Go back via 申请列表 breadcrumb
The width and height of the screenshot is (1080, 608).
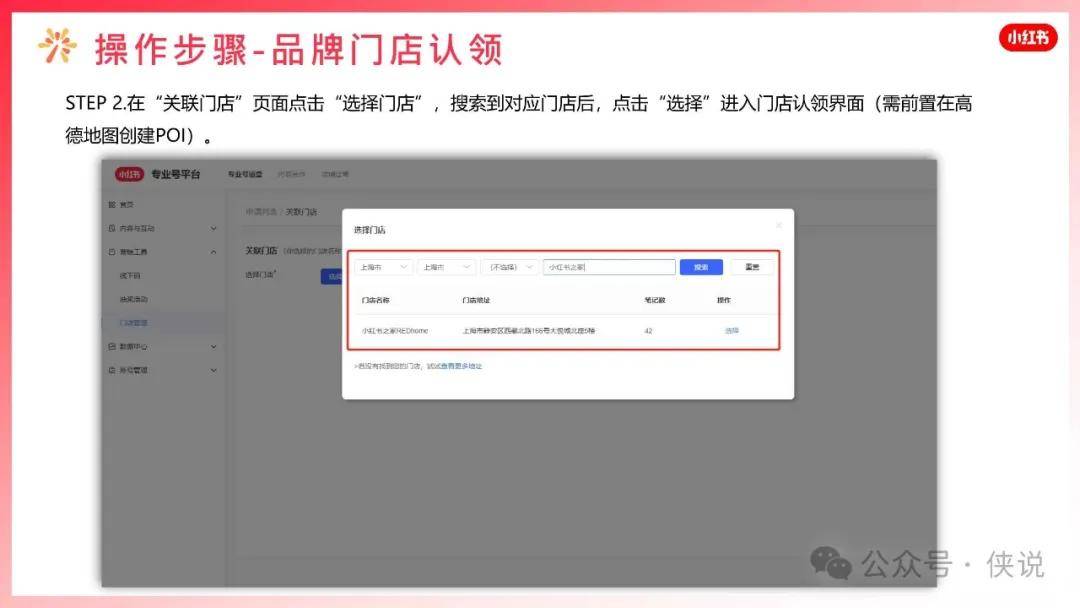click(261, 211)
